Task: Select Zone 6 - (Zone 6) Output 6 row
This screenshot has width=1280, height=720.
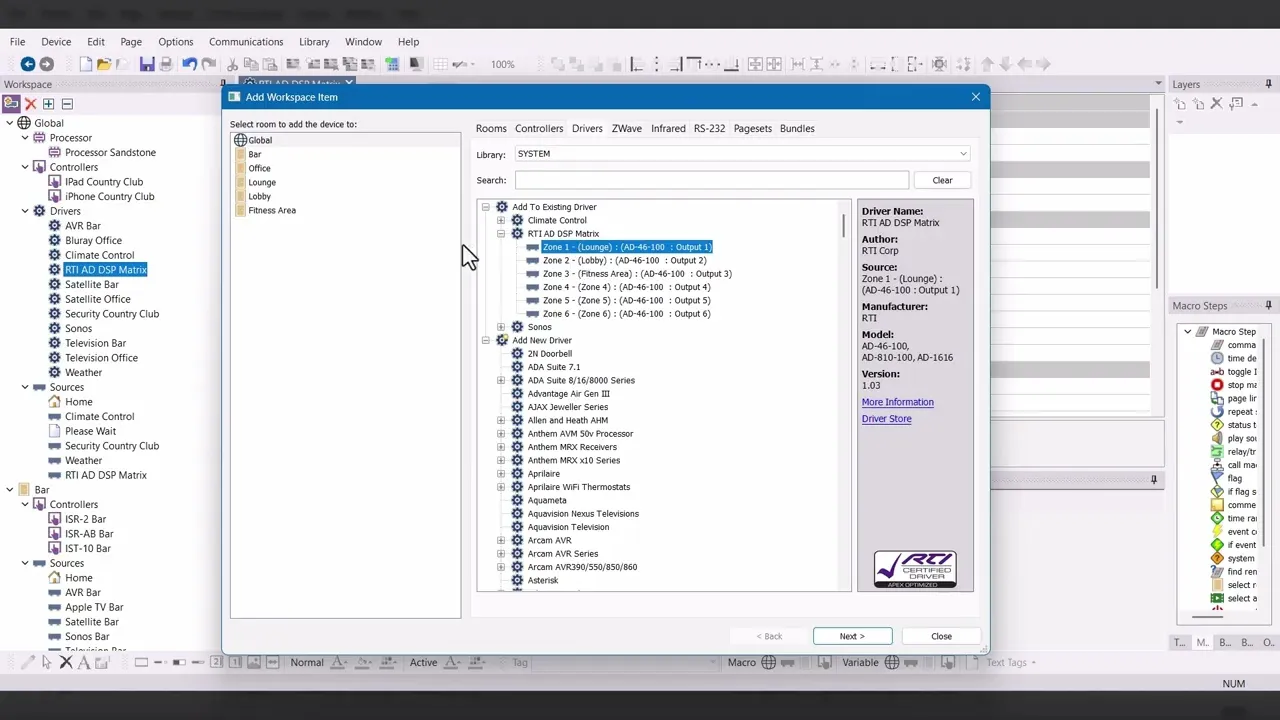Action: [626, 314]
